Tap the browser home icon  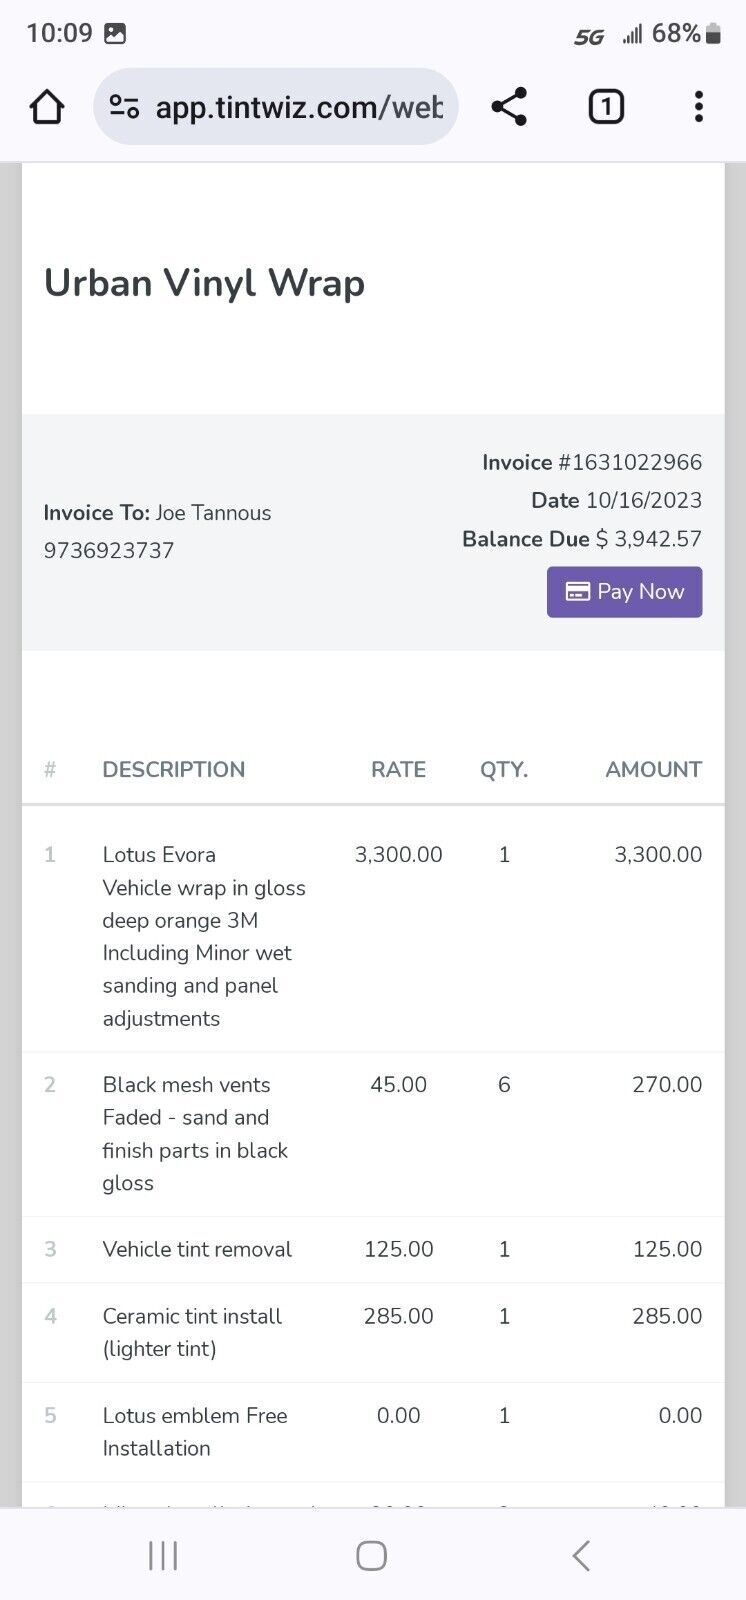[47, 107]
